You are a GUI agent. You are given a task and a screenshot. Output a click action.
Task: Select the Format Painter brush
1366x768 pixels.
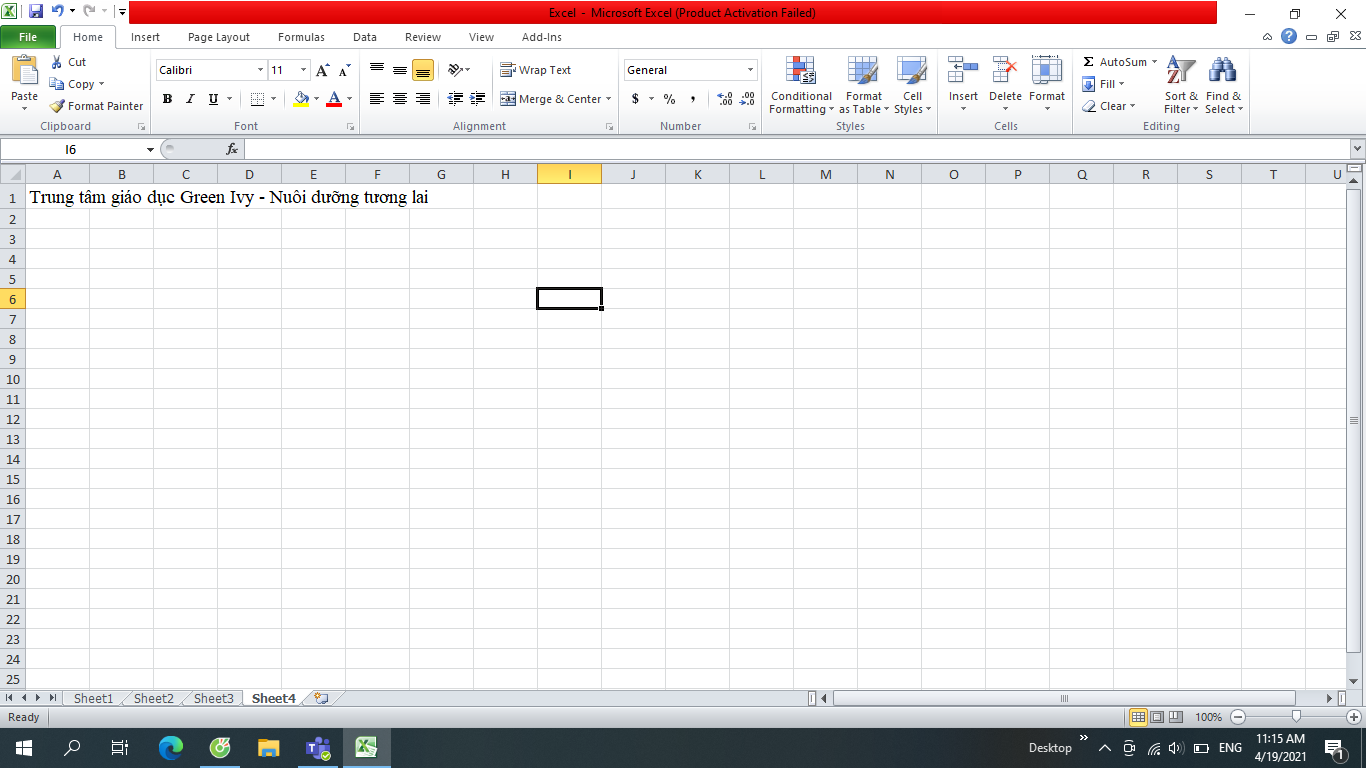pos(96,106)
